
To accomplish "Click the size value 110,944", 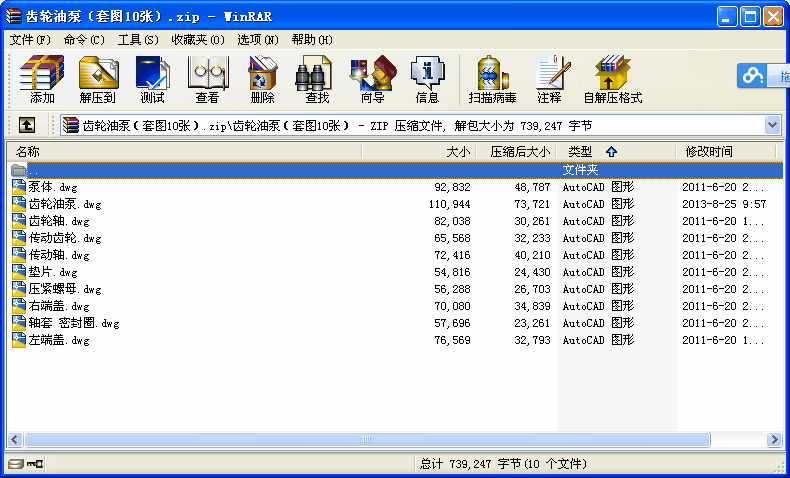I will click(449, 204).
